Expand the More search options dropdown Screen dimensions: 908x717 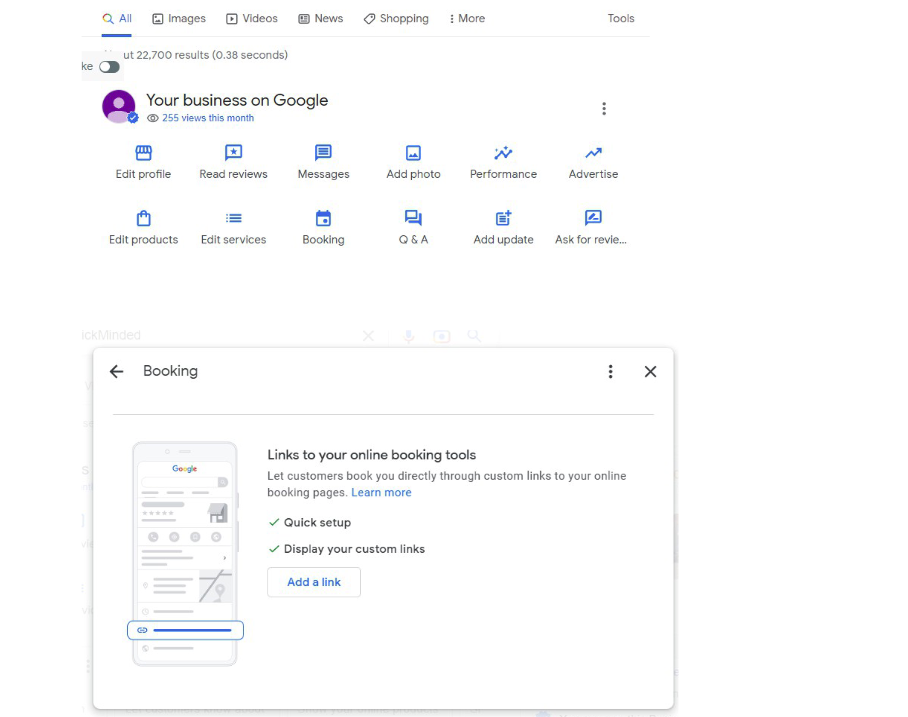(x=466, y=18)
